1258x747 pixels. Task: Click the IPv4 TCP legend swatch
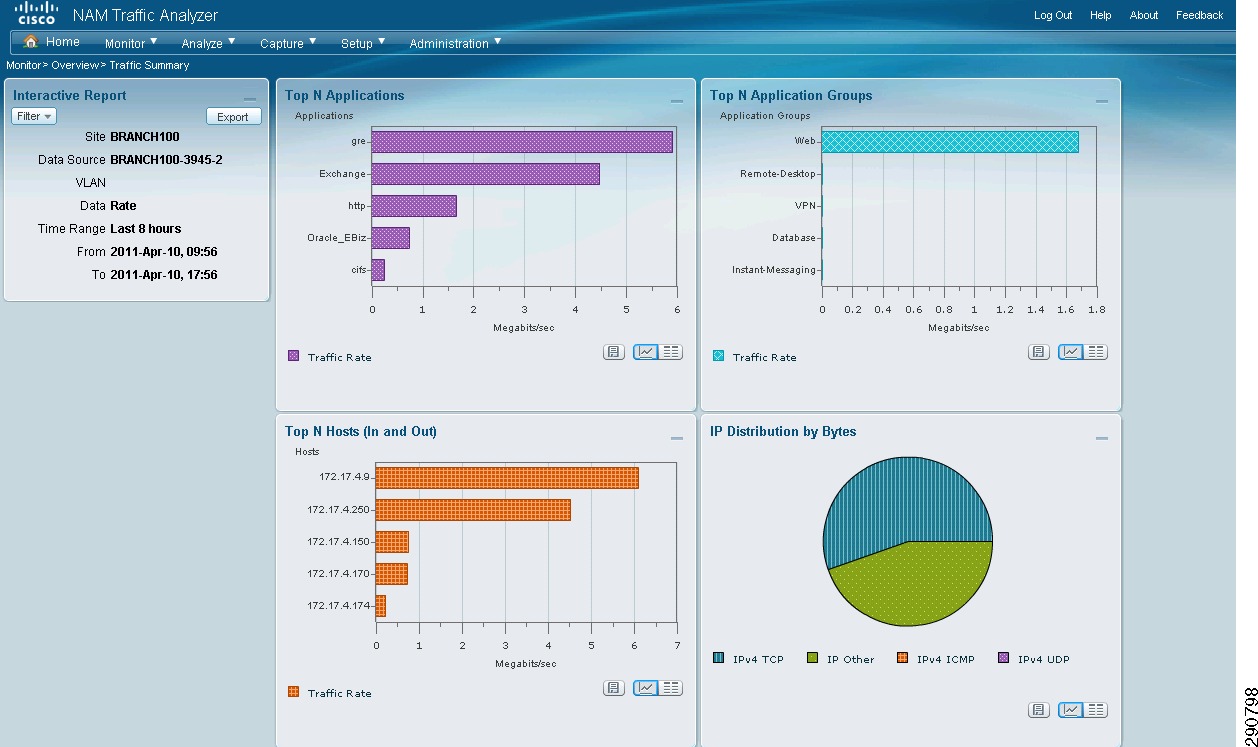click(719, 658)
